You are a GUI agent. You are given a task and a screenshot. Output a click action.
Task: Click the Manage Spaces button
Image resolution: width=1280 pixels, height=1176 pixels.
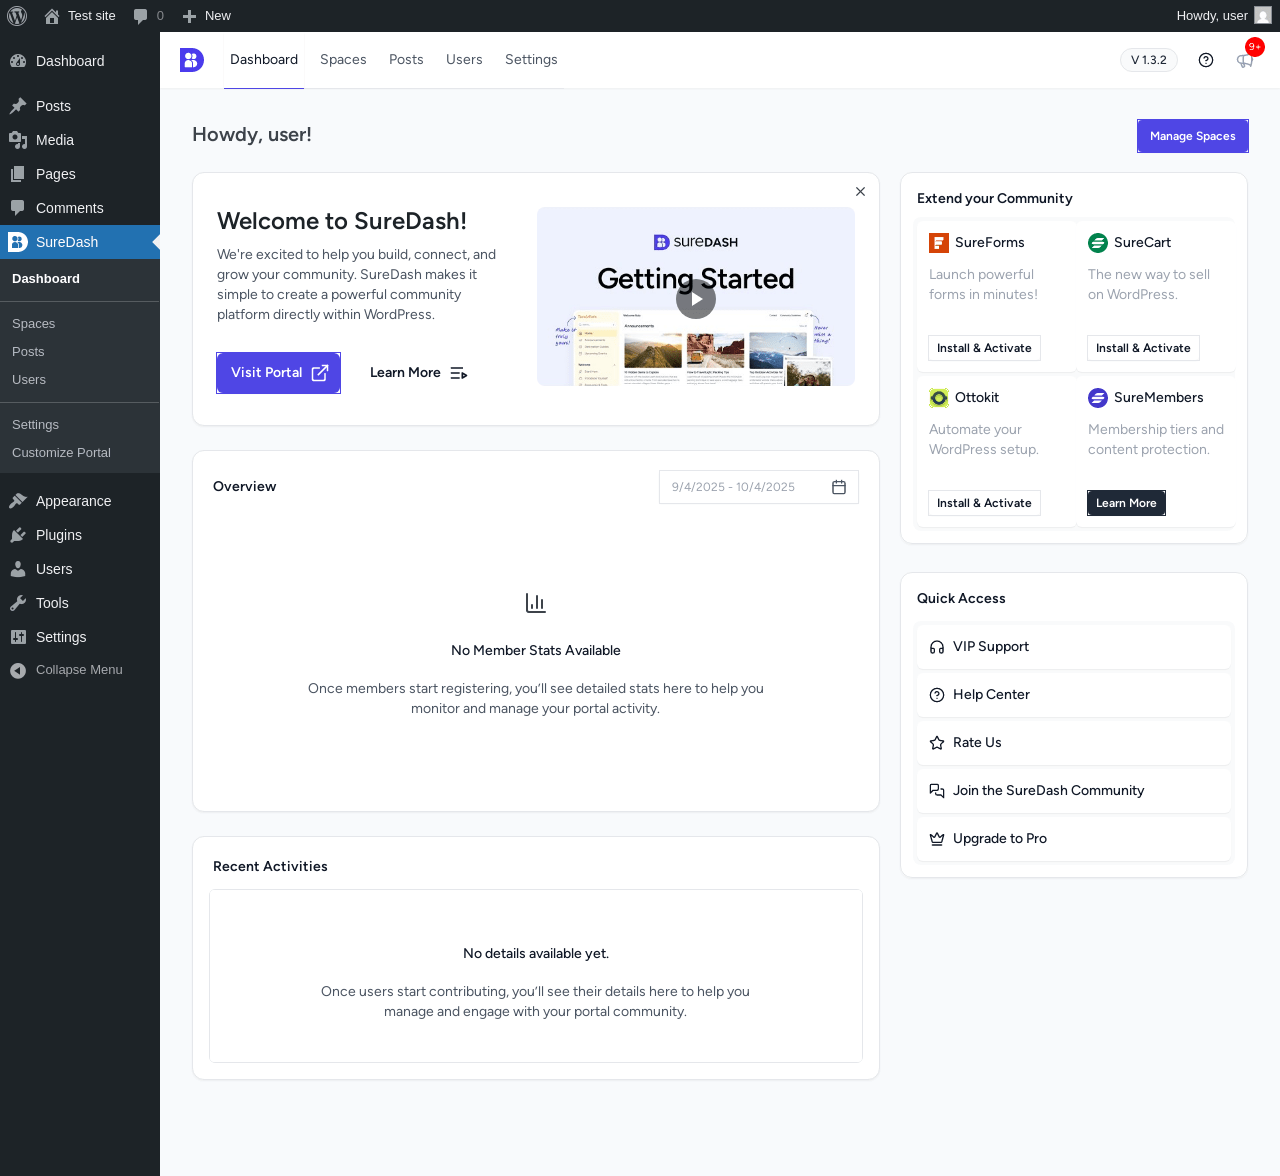click(x=1193, y=136)
